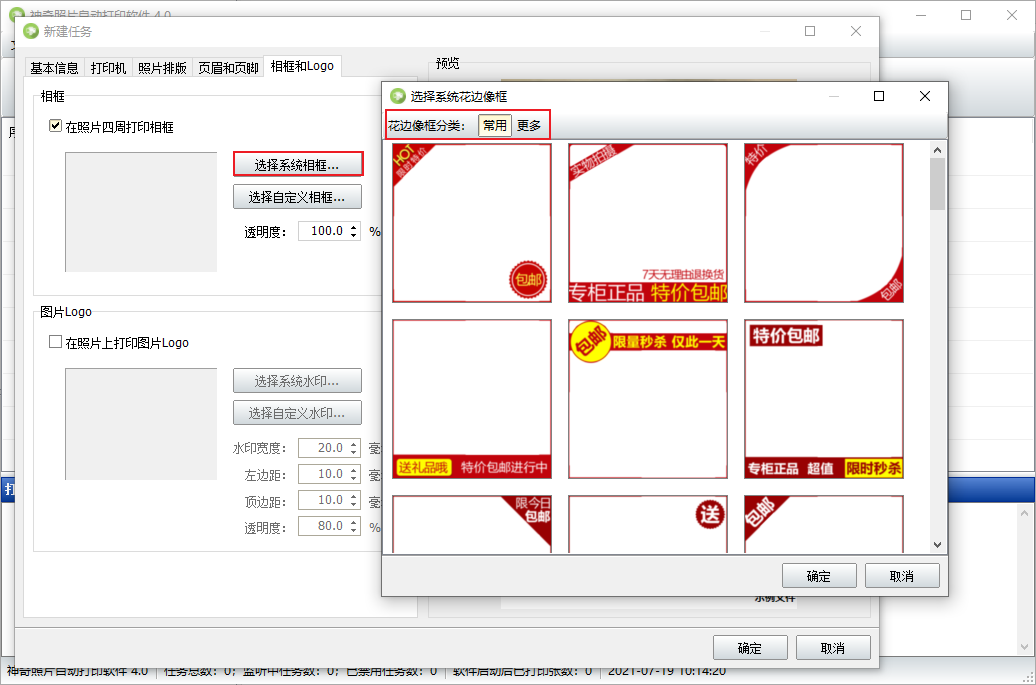Switch to the 更多 frame category
This screenshot has width=1036, height=685.
529,125
